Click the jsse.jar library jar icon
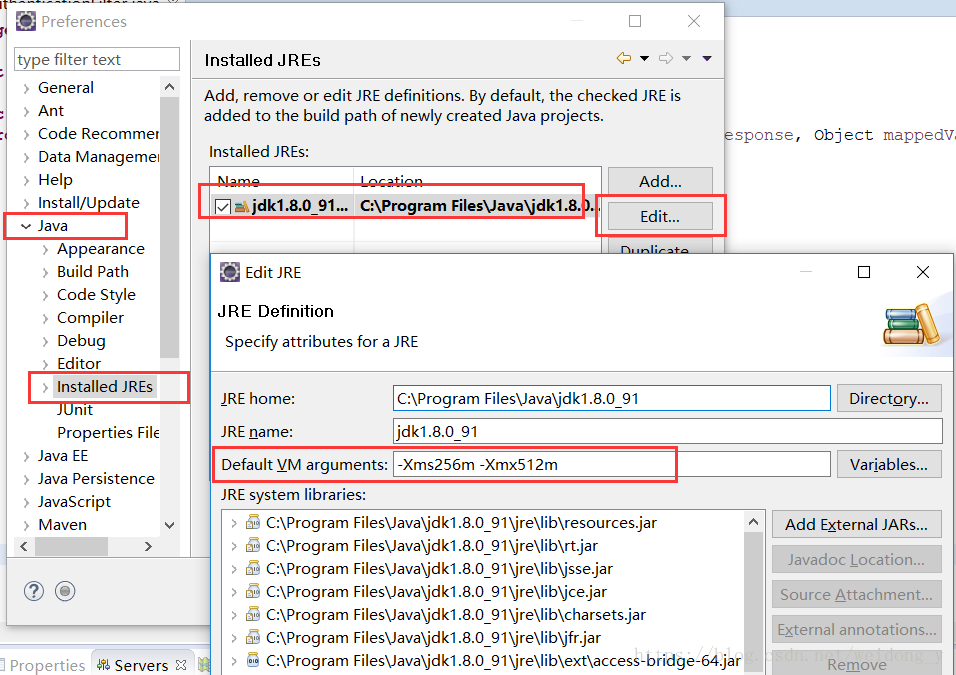Viewport: 956px width, 675px height. pos(252,569)
